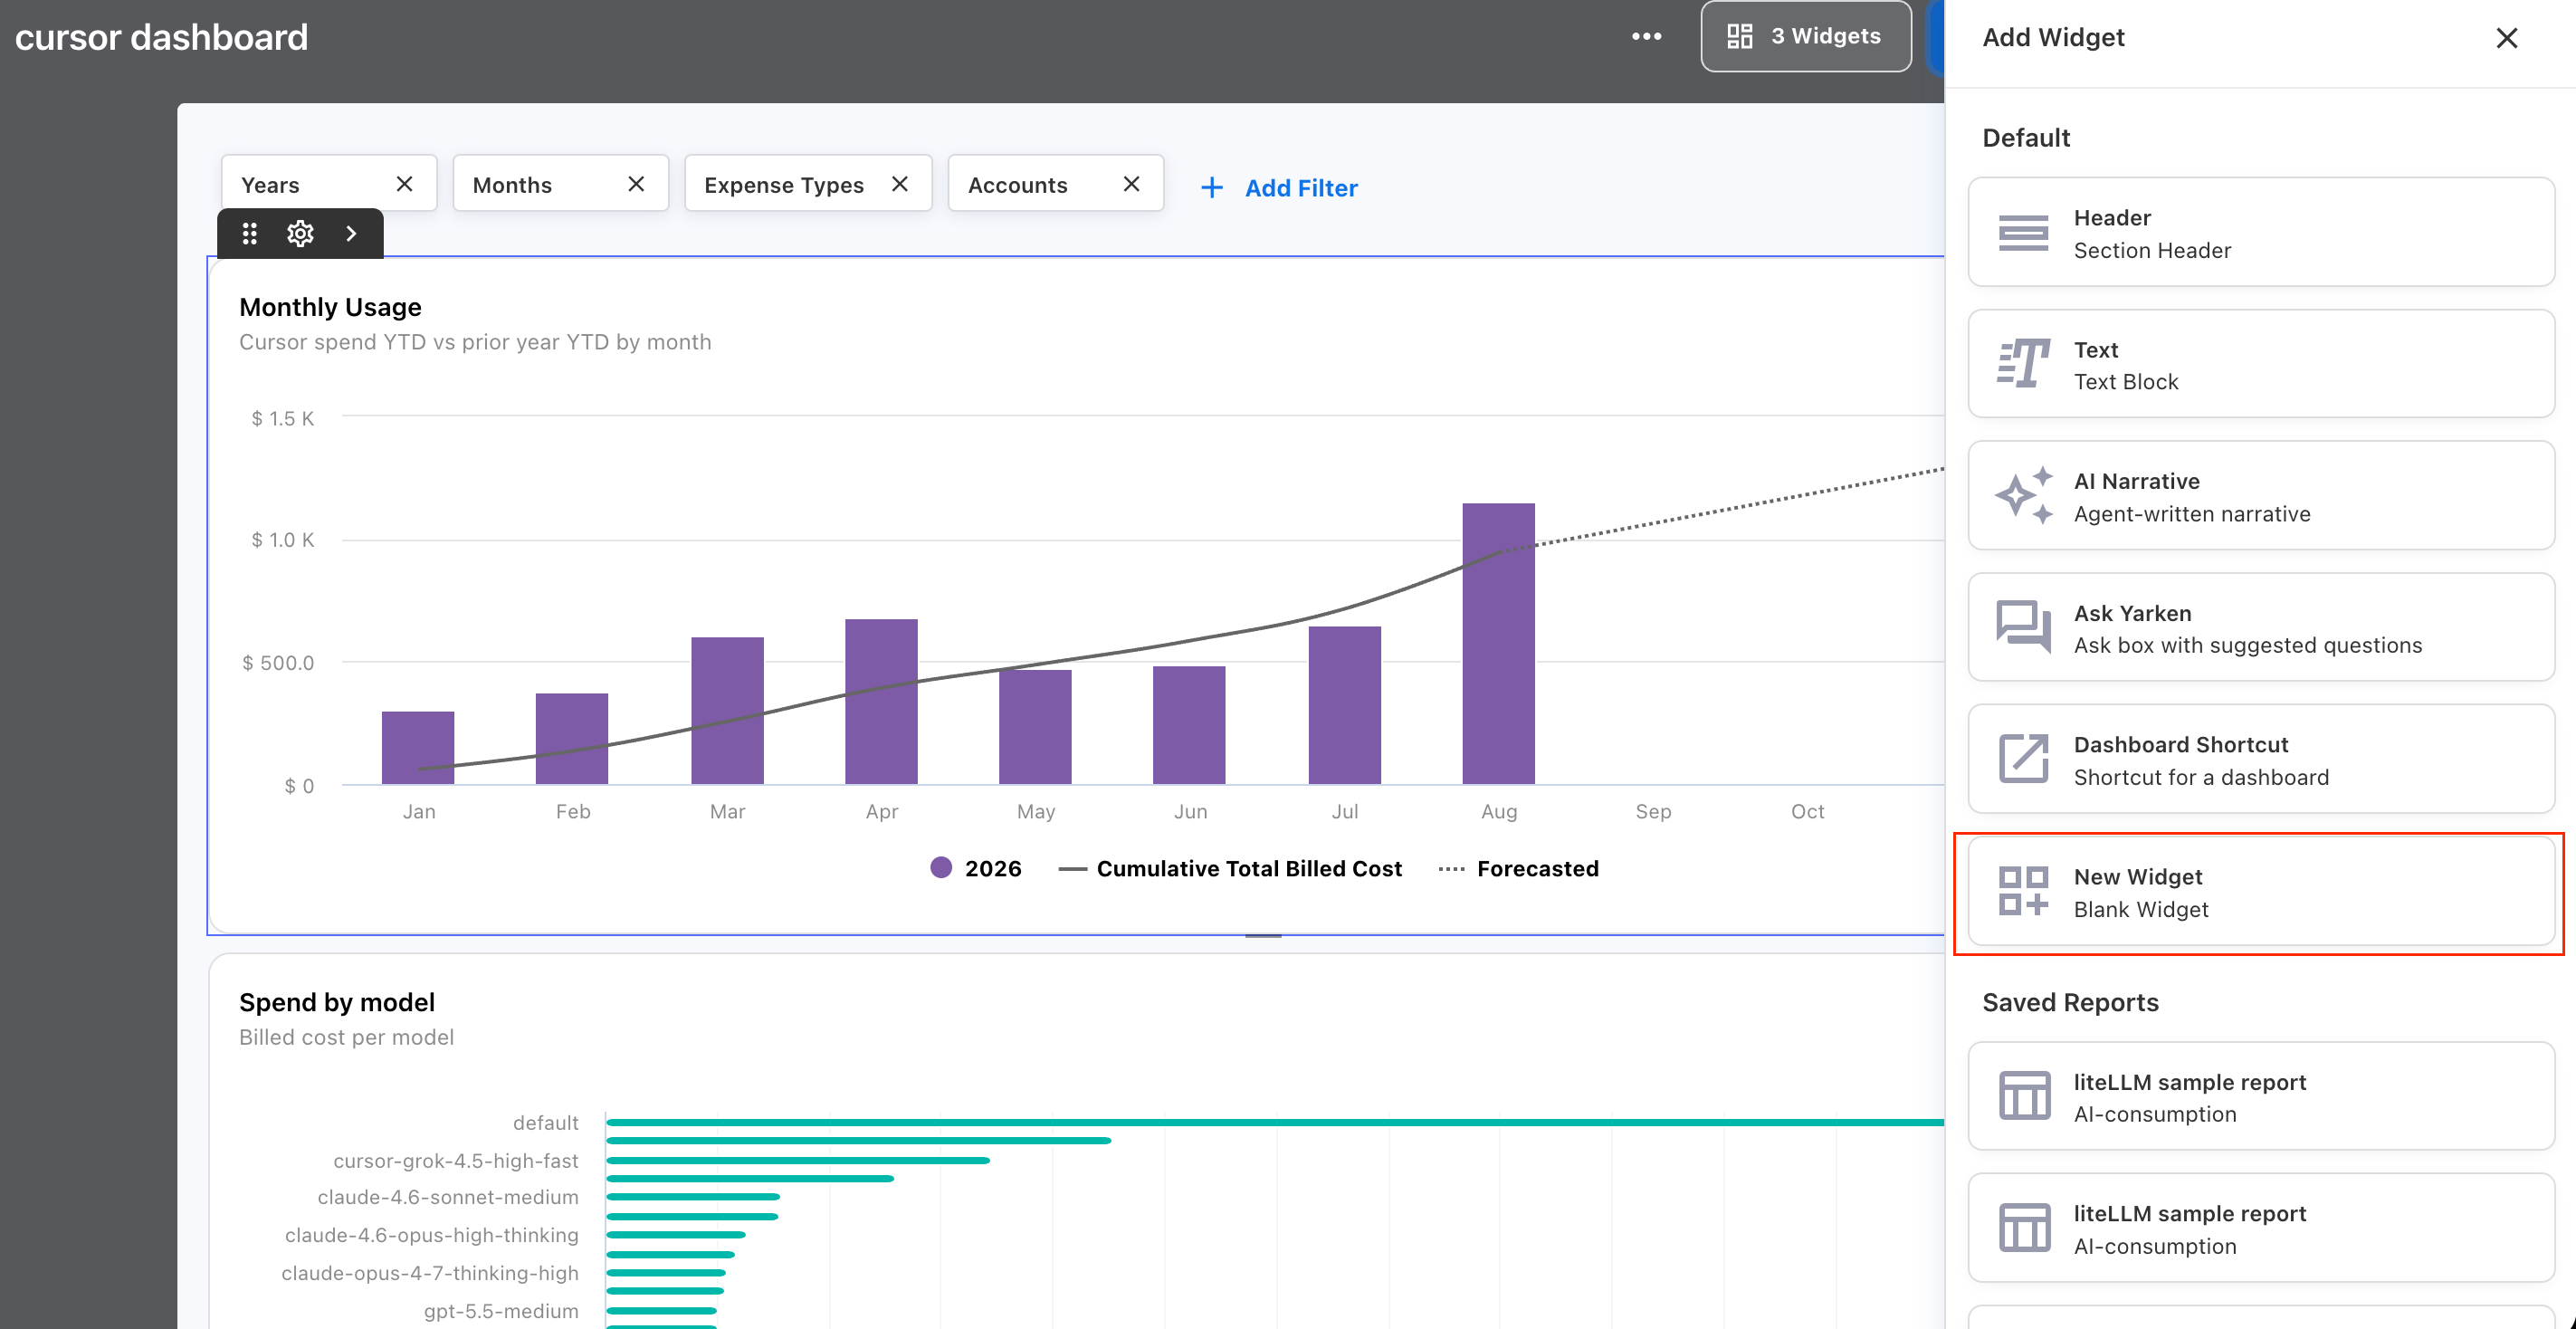The height and width of the screenshot is (1329, 2576).
Task: Click the Dashboard Shortcut arrow icon
Action: 2023,759
